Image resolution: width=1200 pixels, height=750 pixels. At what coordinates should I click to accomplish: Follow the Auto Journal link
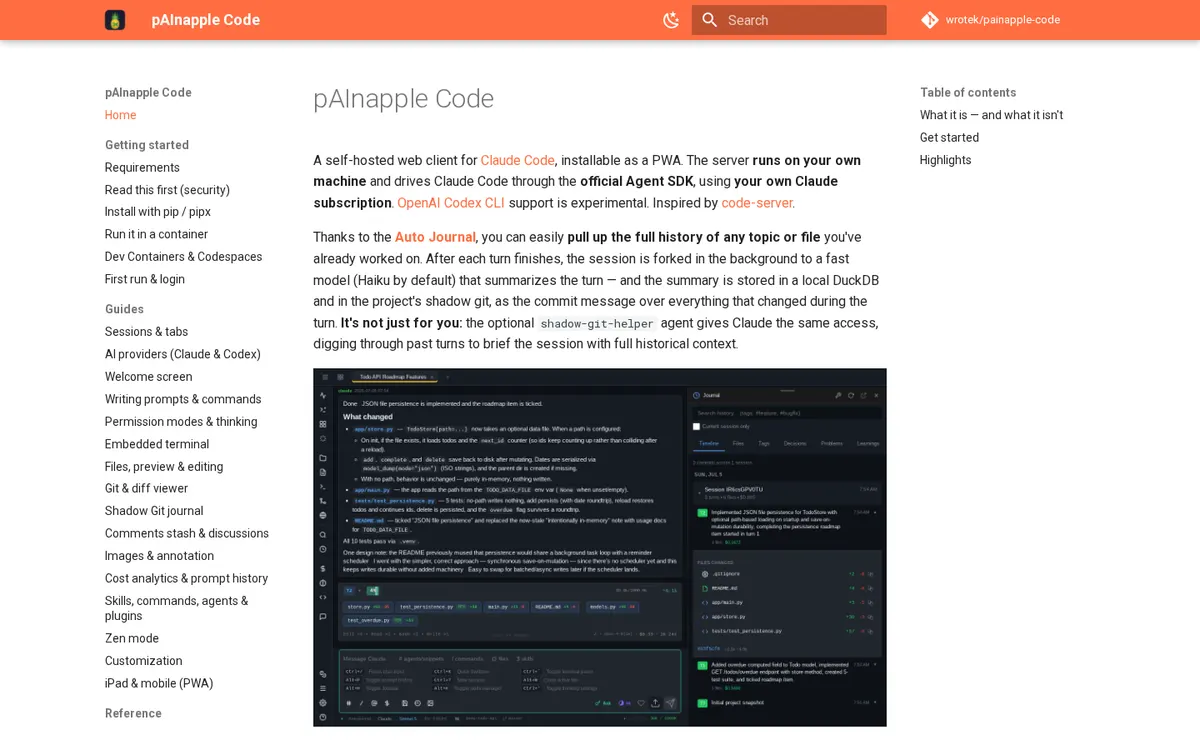pyautogui.click(x=435, y=237)
